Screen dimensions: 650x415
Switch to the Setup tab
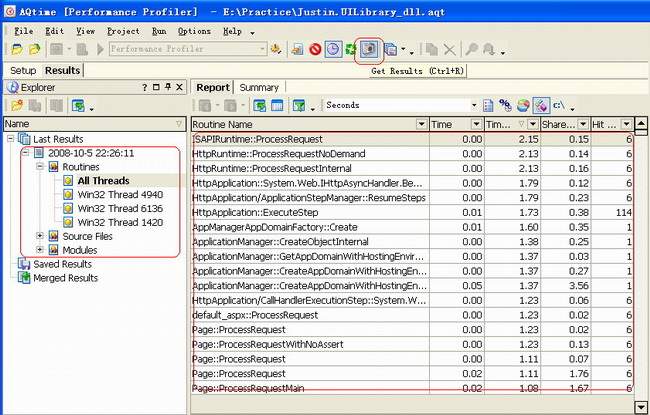[x=23, y=71]
